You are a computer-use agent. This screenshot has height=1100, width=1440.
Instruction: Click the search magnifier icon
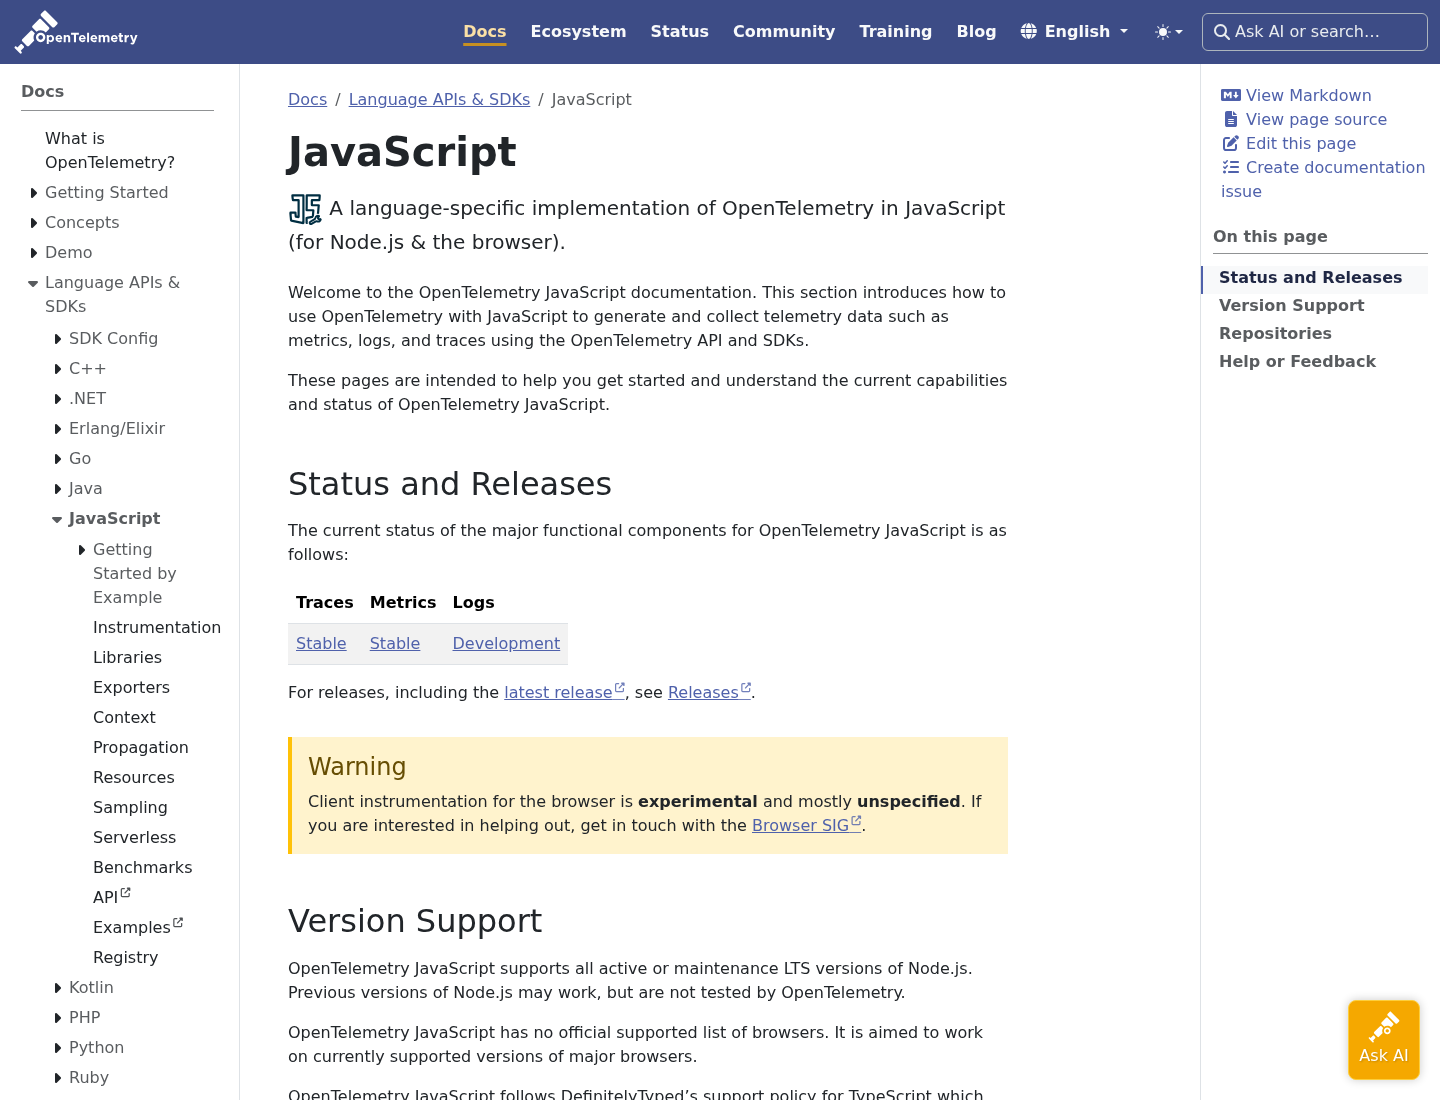click(1221, 32)
